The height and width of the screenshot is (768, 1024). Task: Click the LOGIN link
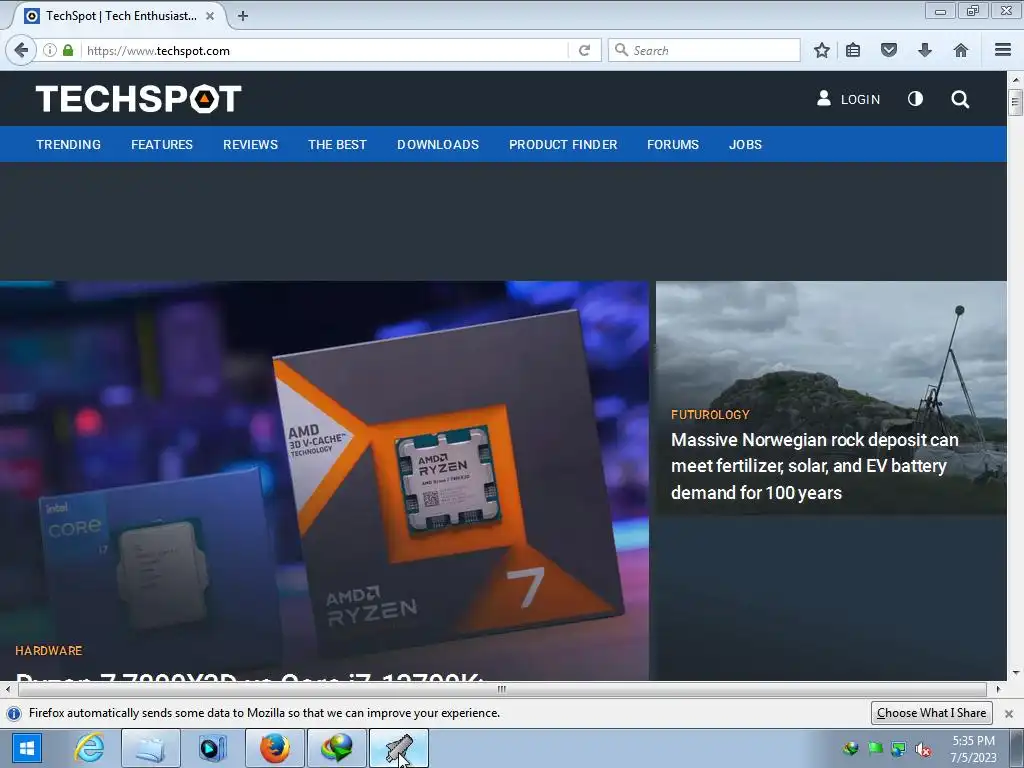[x=860, y=99]
